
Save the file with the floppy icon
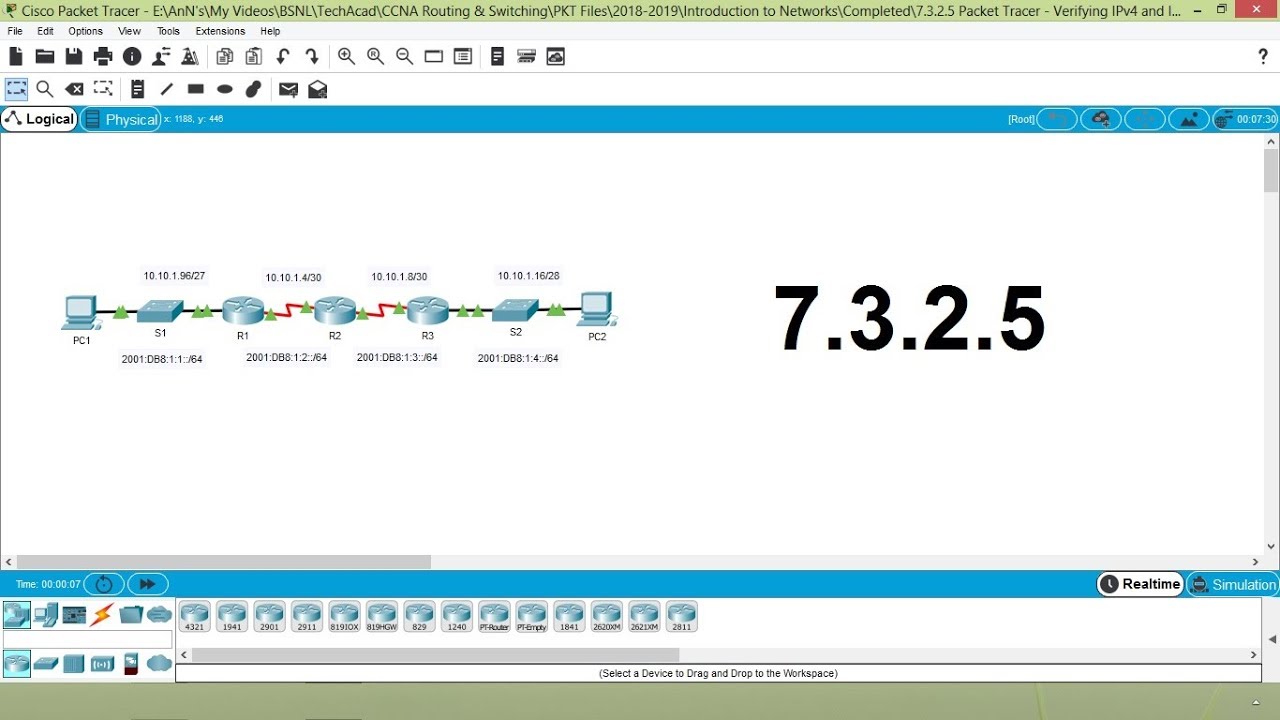click(74, 56)
